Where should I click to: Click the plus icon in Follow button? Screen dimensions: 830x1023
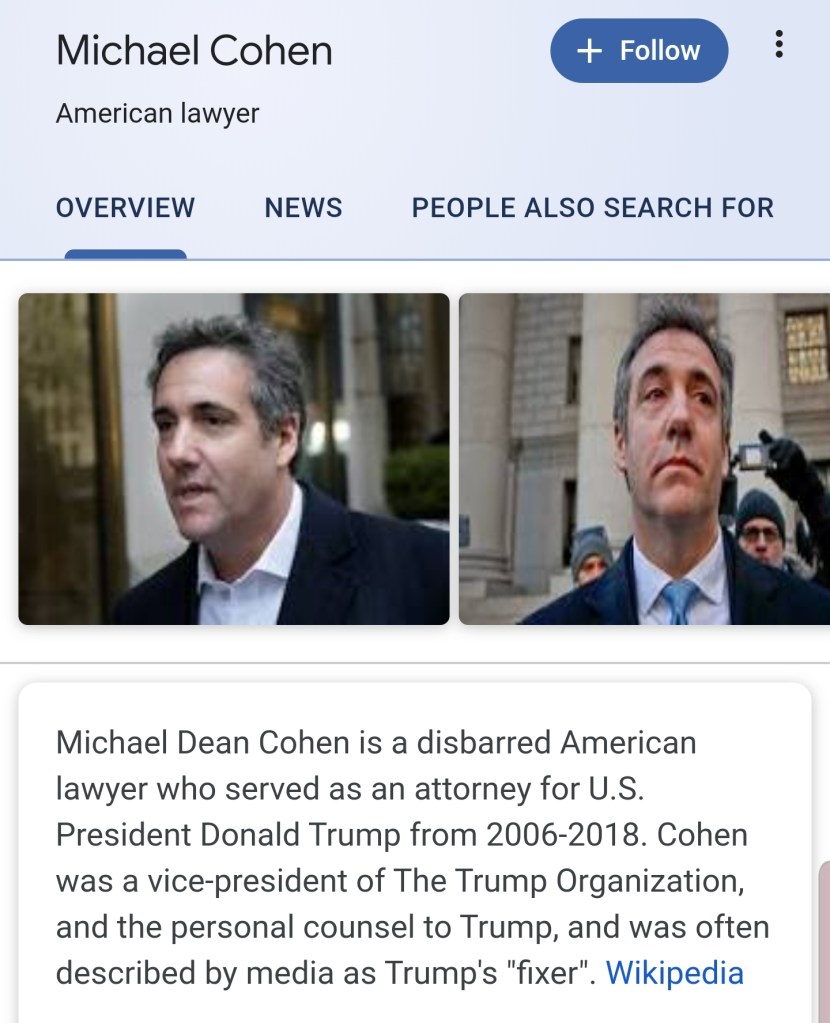pos(589,51)
